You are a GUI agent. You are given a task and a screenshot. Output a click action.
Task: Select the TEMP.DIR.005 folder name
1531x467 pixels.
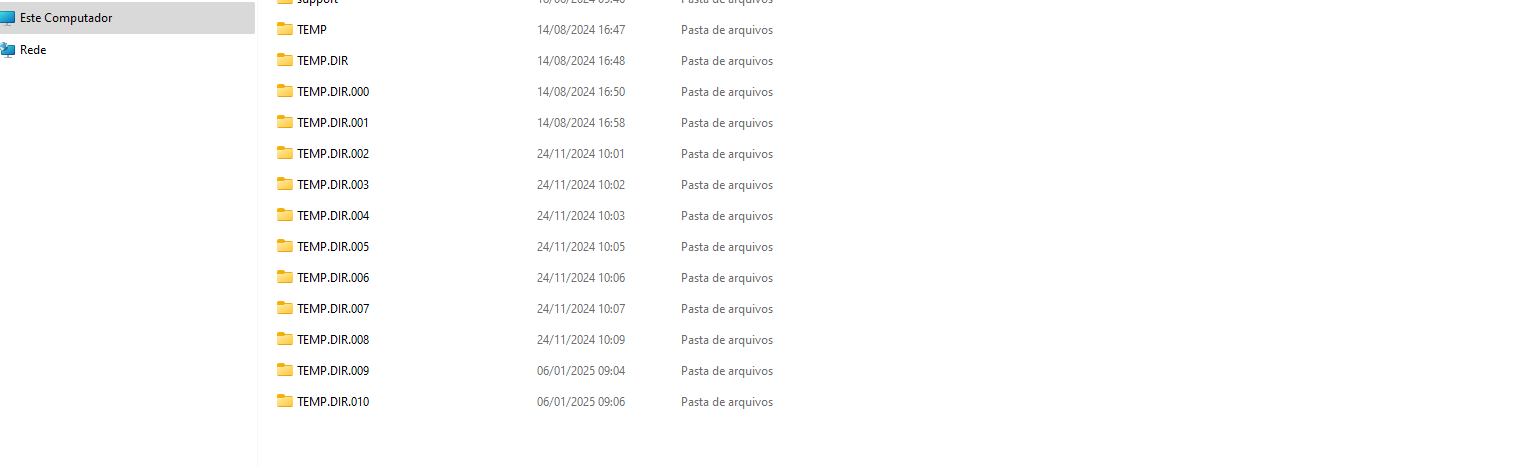pos(333,247)
